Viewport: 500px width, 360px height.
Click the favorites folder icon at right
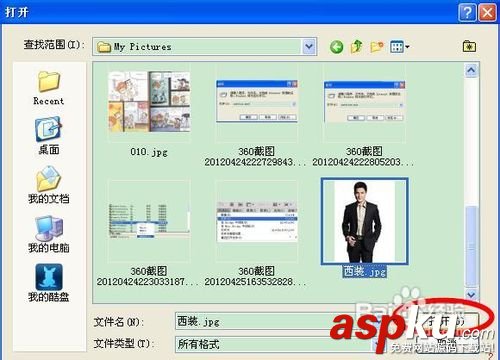point(469,46)
